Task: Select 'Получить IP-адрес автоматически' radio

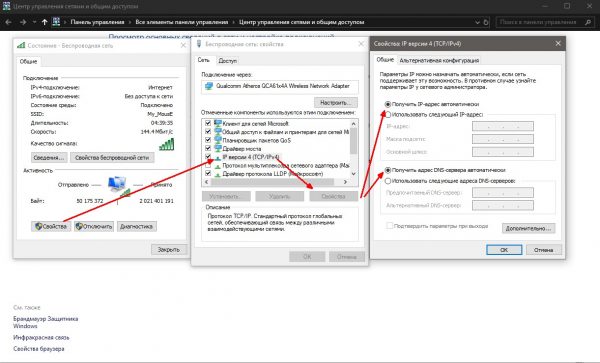Action: 388,104
